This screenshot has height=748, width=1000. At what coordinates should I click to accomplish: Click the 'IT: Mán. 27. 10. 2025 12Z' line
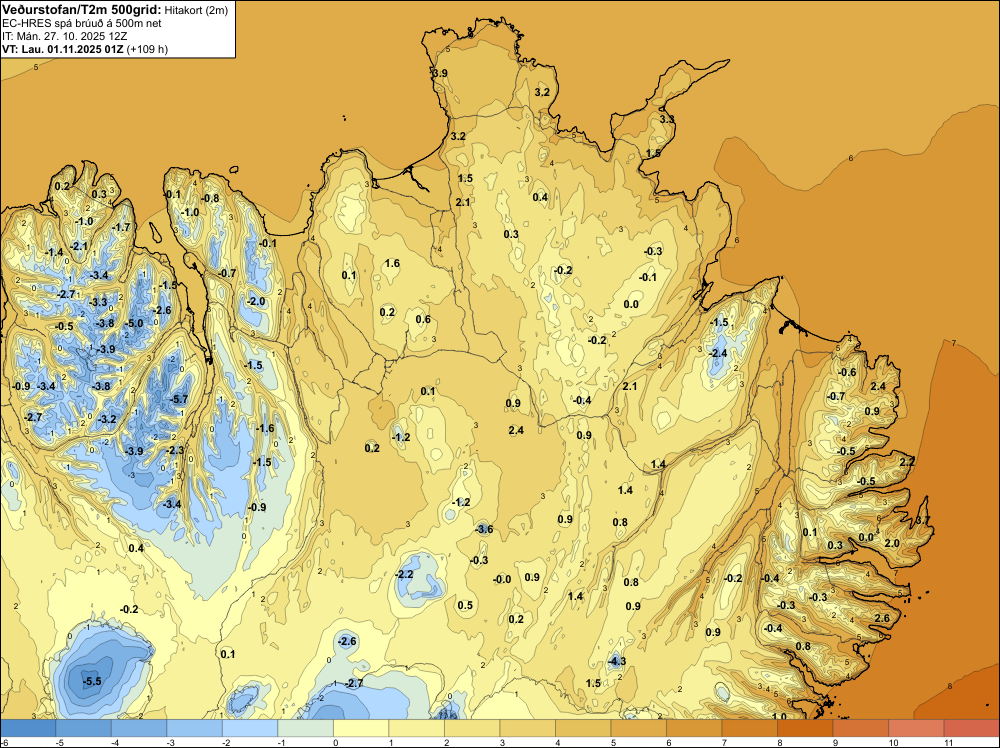[64, 36]
